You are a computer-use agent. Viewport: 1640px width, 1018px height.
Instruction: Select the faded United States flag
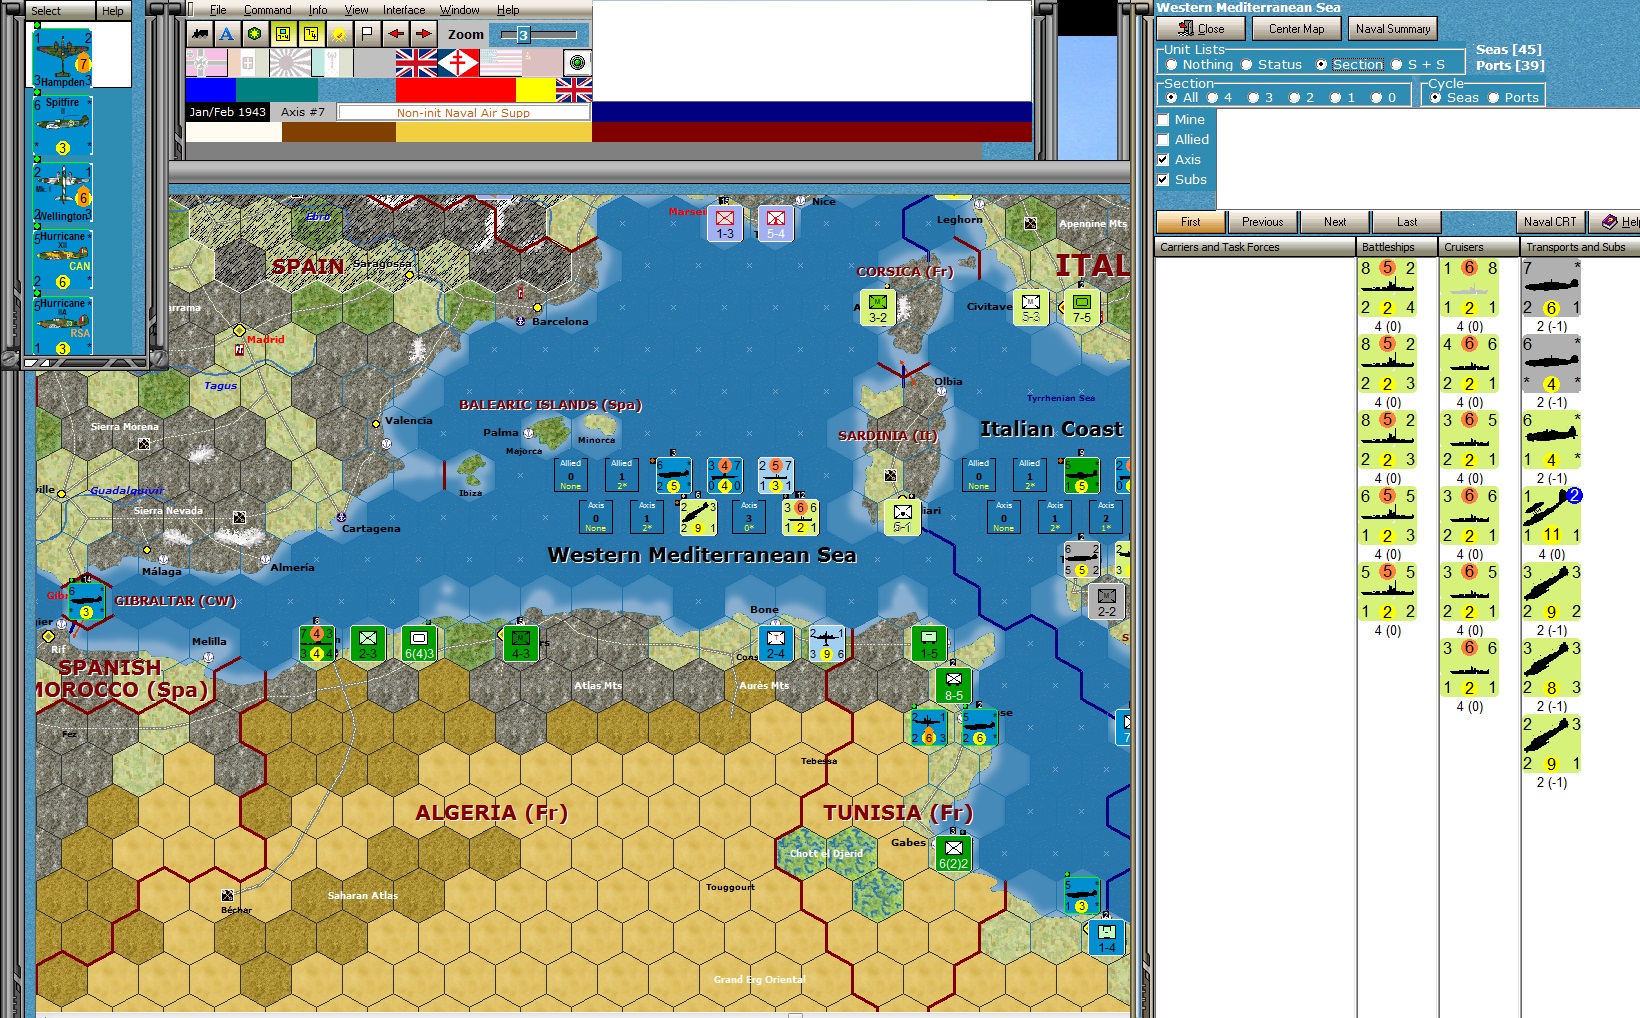click(x=500, y=63)
